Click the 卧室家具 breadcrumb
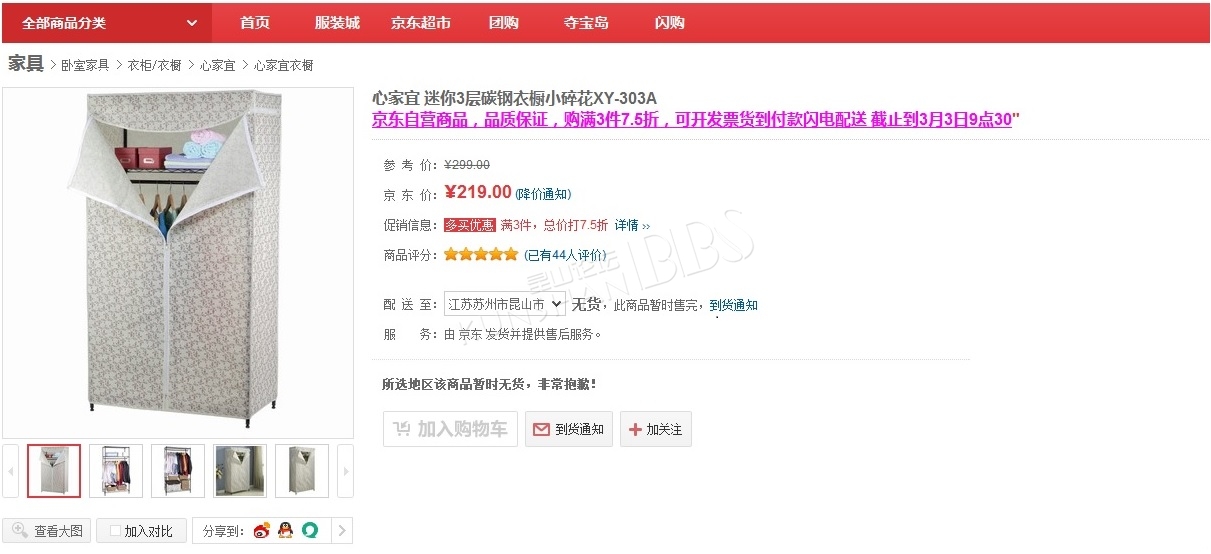The width and height of the screenshot is (1211, 554). coord(85,65)
